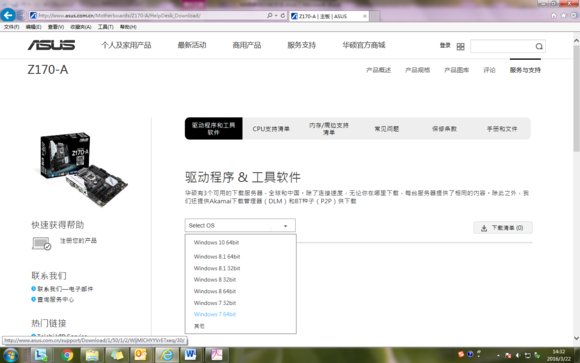
Task: Open the 编辑(E) menu
Action: (33, 27)
